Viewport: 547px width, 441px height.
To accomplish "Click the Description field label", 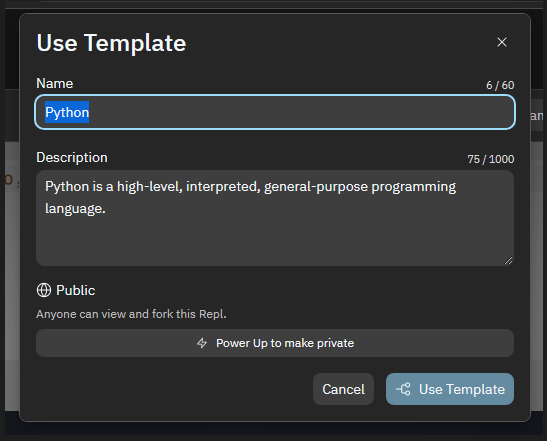I will (72, 157).
